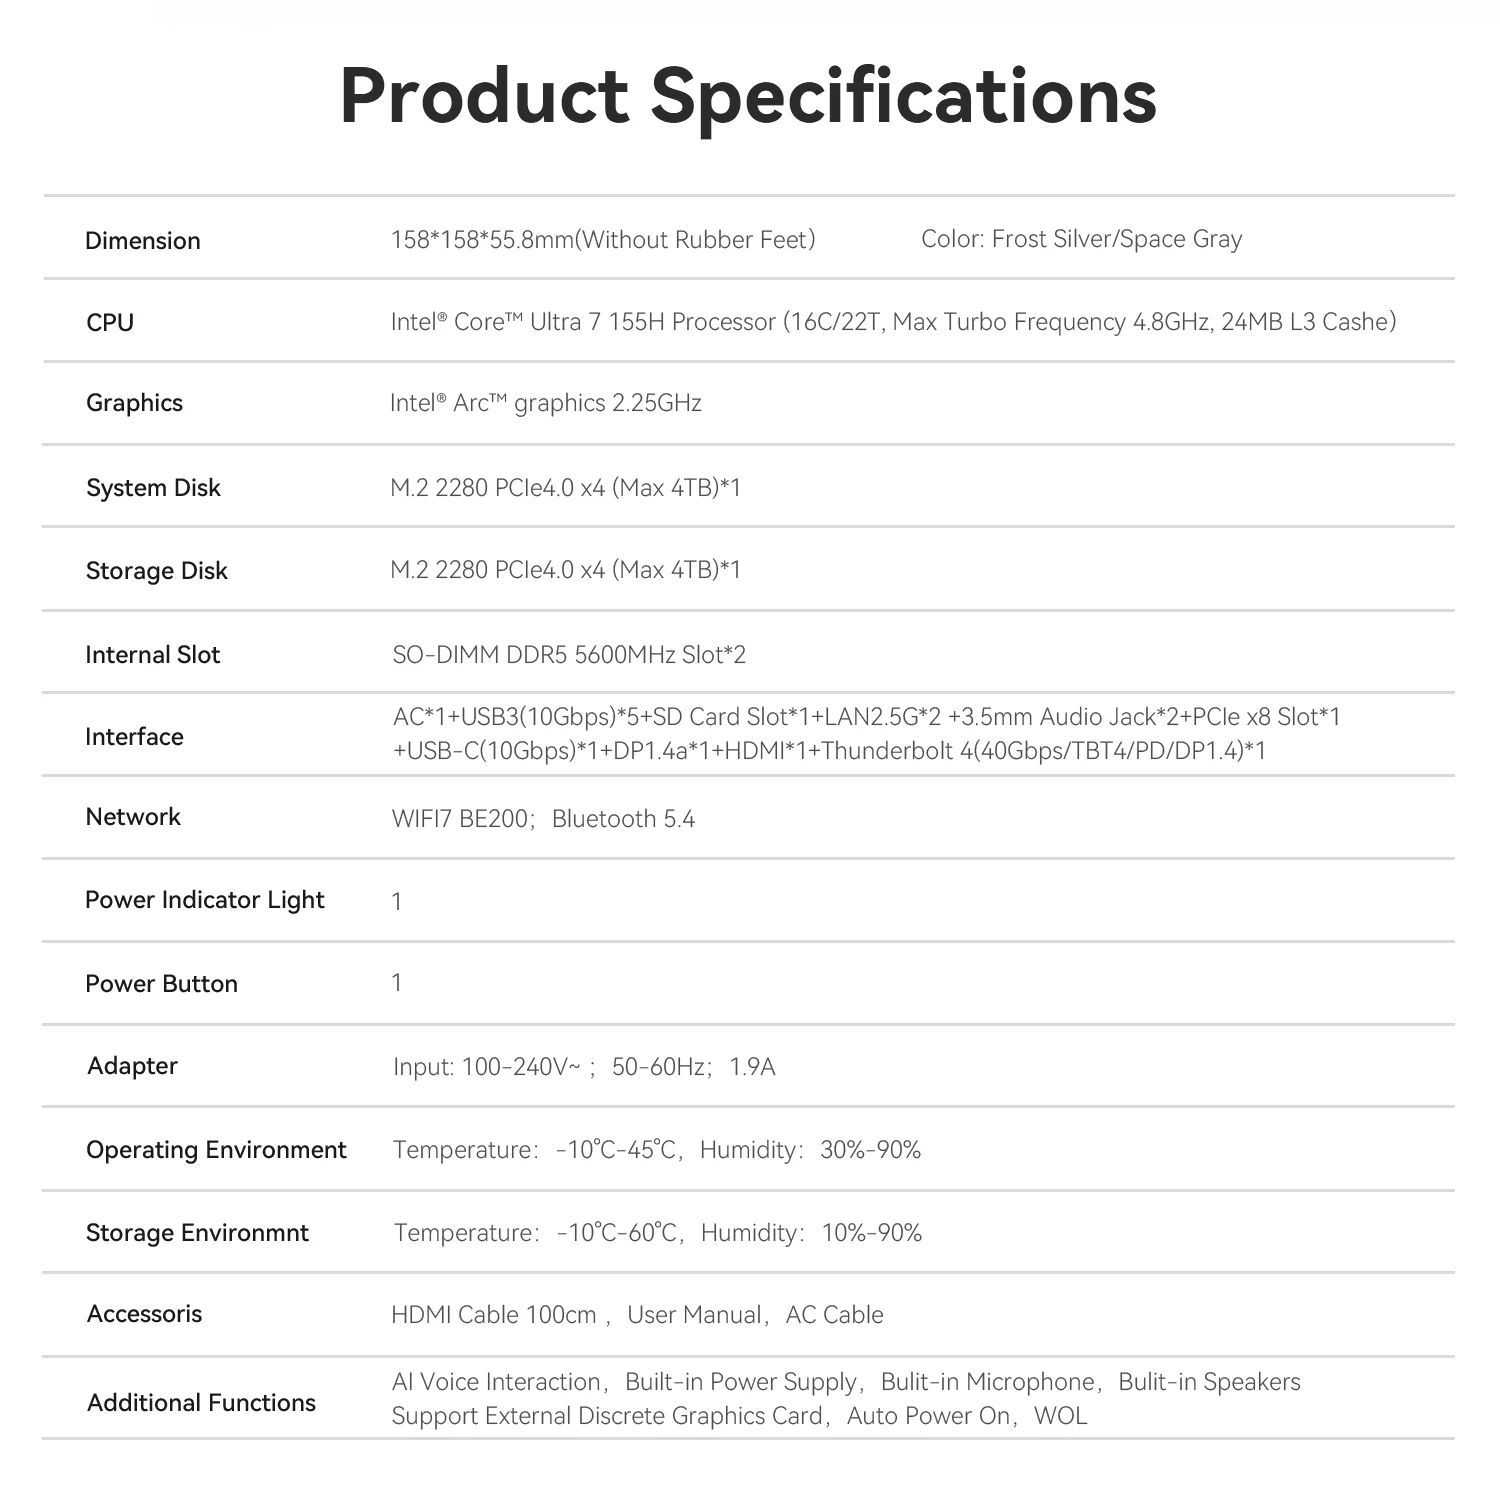
Task: Click the Product Specifications heading
Action: (x=748, y=96)
